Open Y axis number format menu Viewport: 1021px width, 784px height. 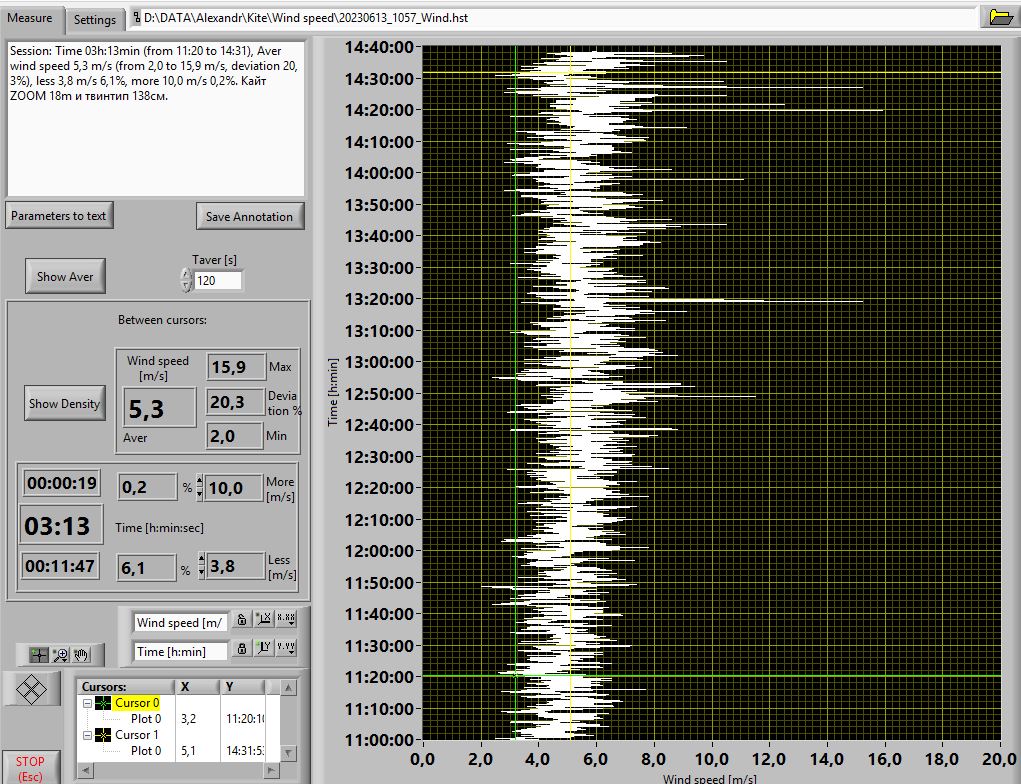287,649
